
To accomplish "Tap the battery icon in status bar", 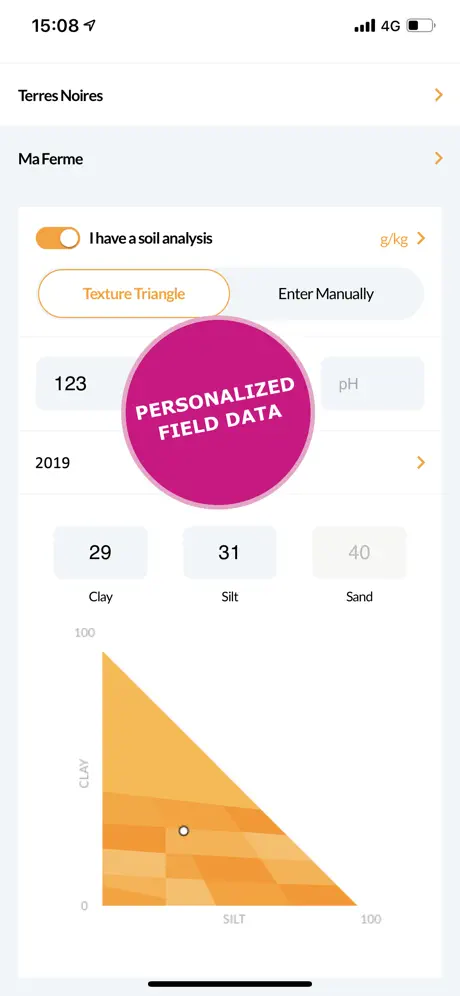I will 421,26.
